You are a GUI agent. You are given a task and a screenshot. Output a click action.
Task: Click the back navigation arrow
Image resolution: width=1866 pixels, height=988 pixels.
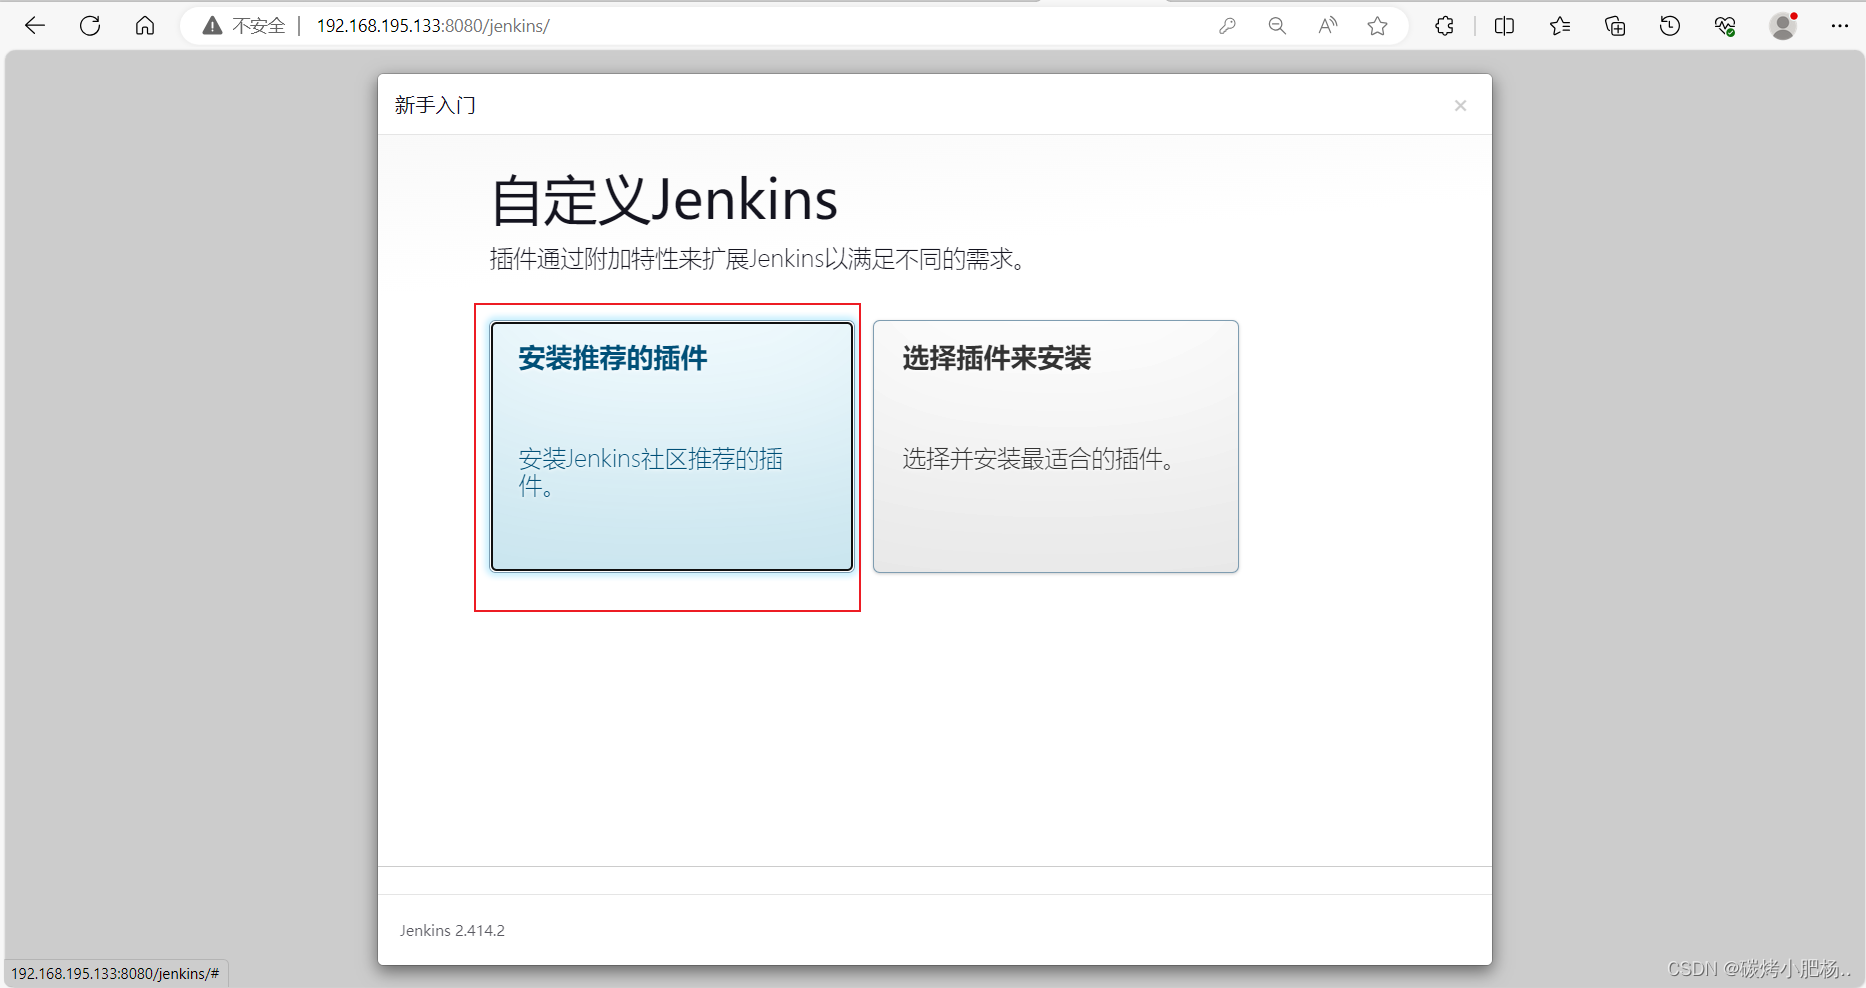[x=34, y=25]
